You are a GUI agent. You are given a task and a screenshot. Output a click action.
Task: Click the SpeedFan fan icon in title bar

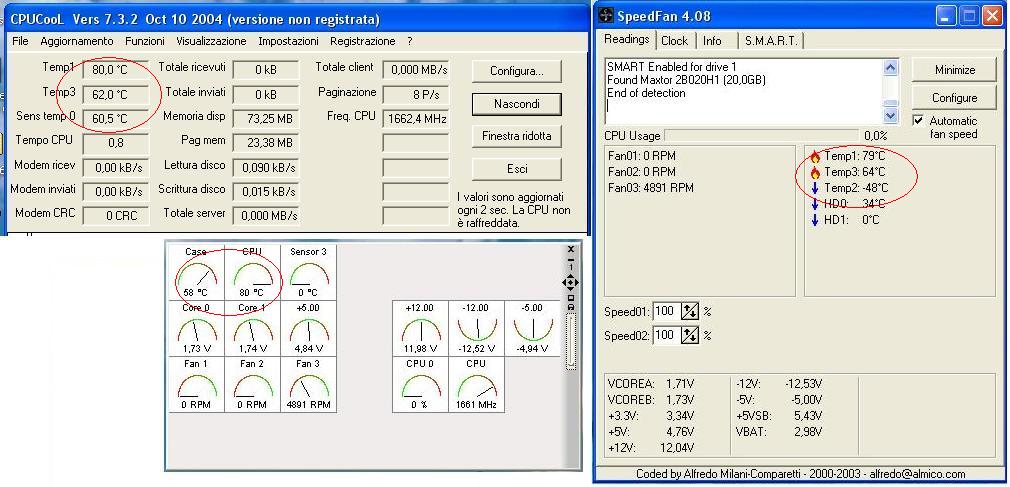606,16
